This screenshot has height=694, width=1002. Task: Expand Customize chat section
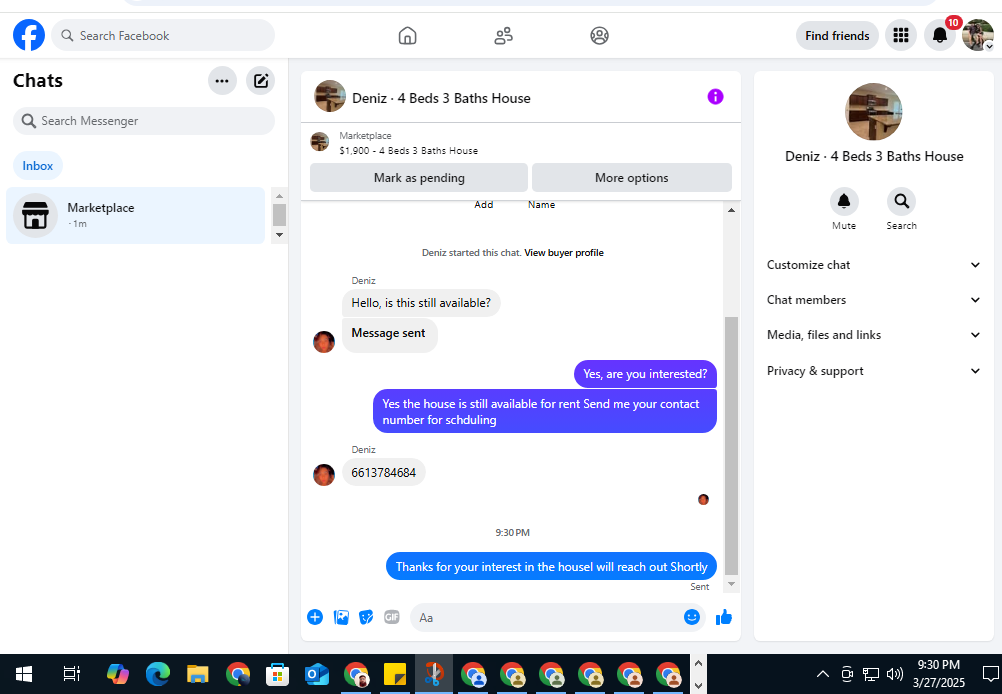[x=873, y=265]
